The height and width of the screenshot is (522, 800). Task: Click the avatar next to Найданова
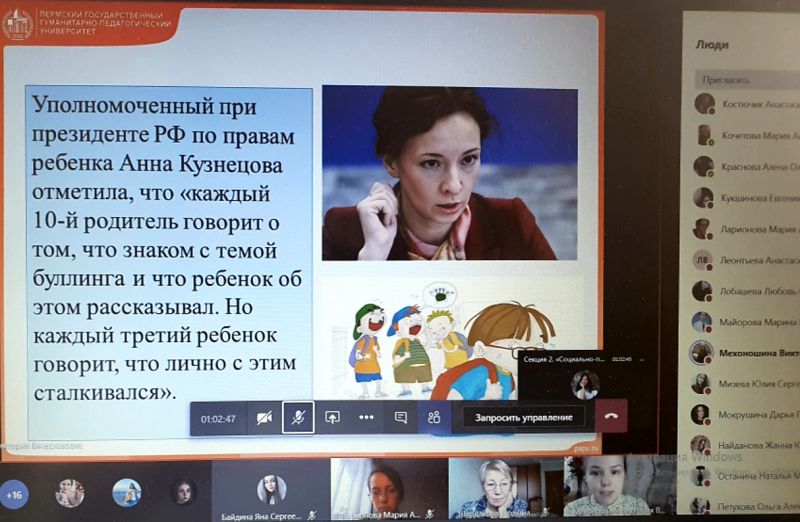click(701, 445)
